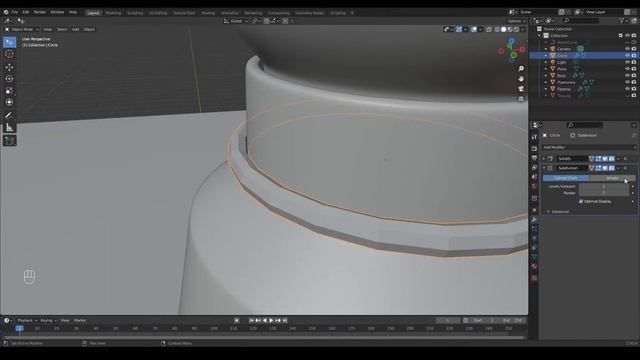The height and width of the screenshot is (360, 640).
Task: Open the Output properties tab
Action: point(534,158)
